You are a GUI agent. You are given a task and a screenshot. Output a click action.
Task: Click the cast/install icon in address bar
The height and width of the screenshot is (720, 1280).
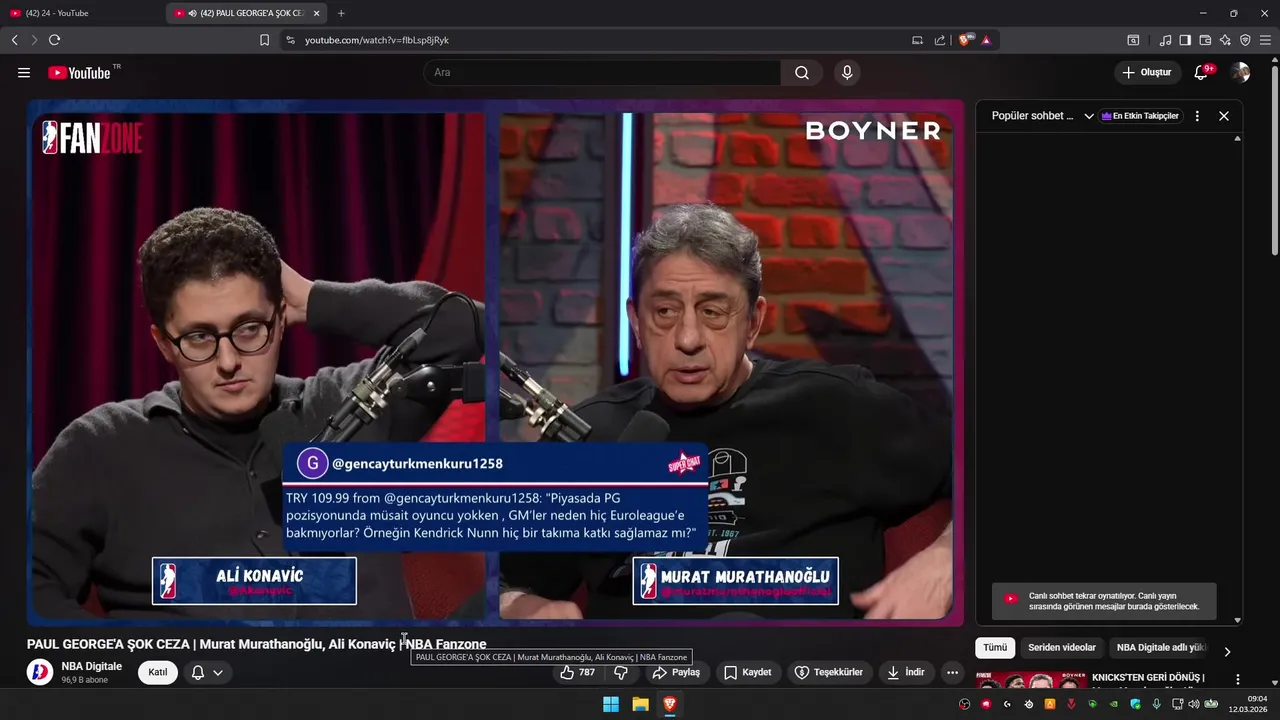[917, 40]
